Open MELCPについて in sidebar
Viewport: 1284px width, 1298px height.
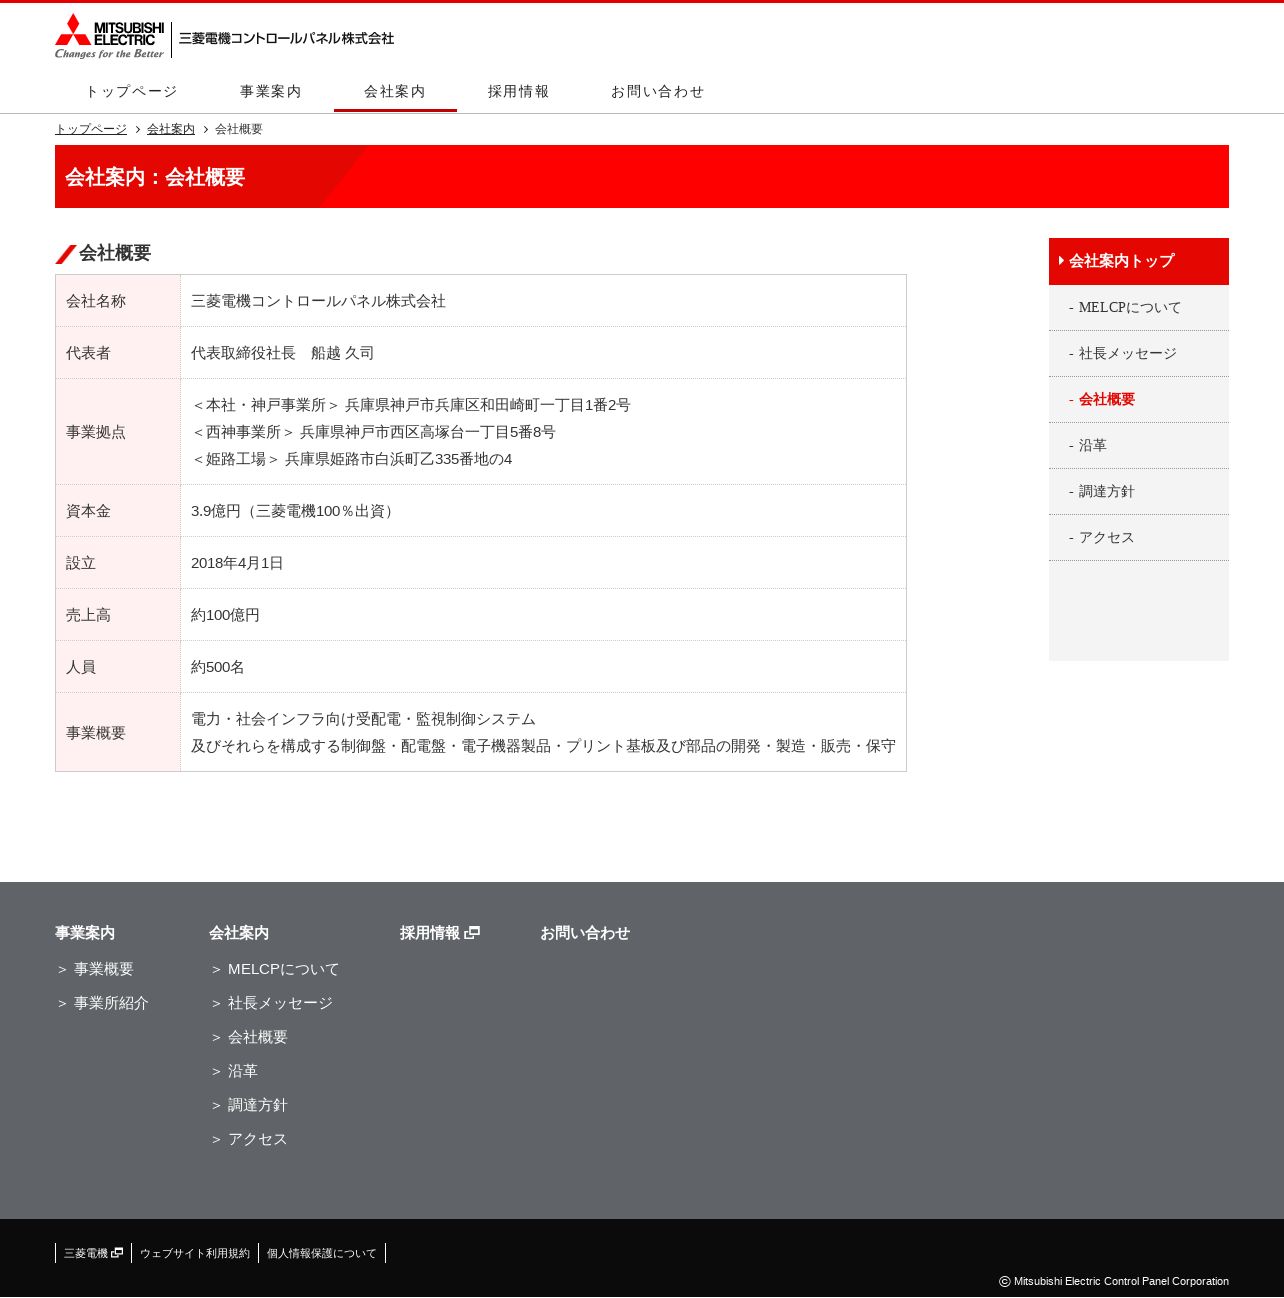click(x=1139, y=308)
